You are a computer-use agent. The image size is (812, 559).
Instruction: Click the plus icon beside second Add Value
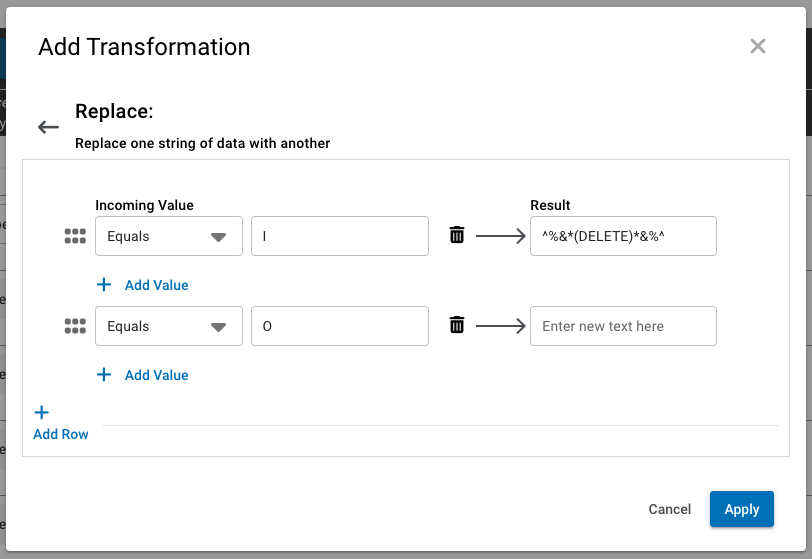click(x=104, y=375)
